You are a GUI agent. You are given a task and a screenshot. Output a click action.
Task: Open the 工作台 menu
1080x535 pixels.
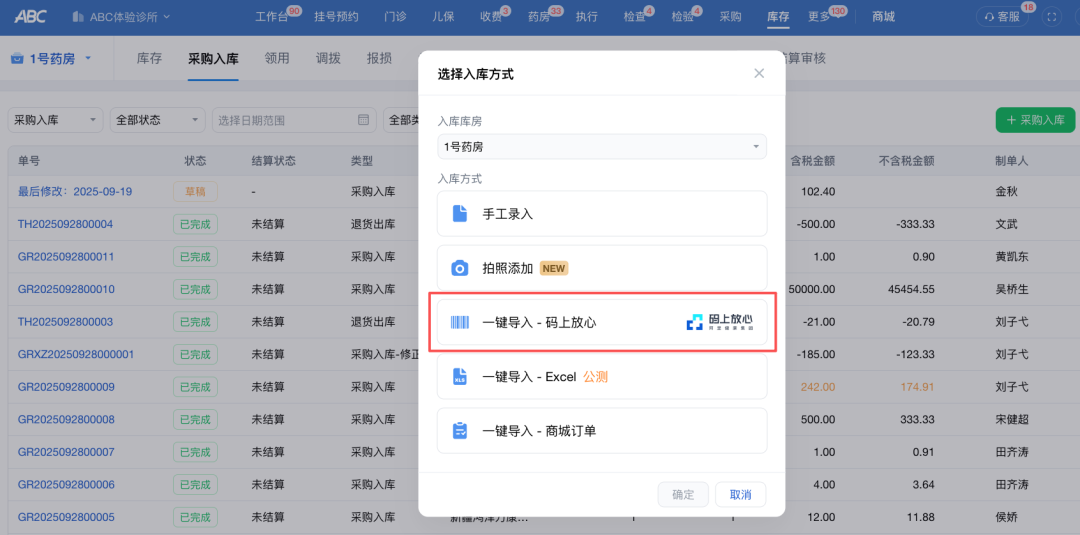pyautogui.click(x=271, y=17)
